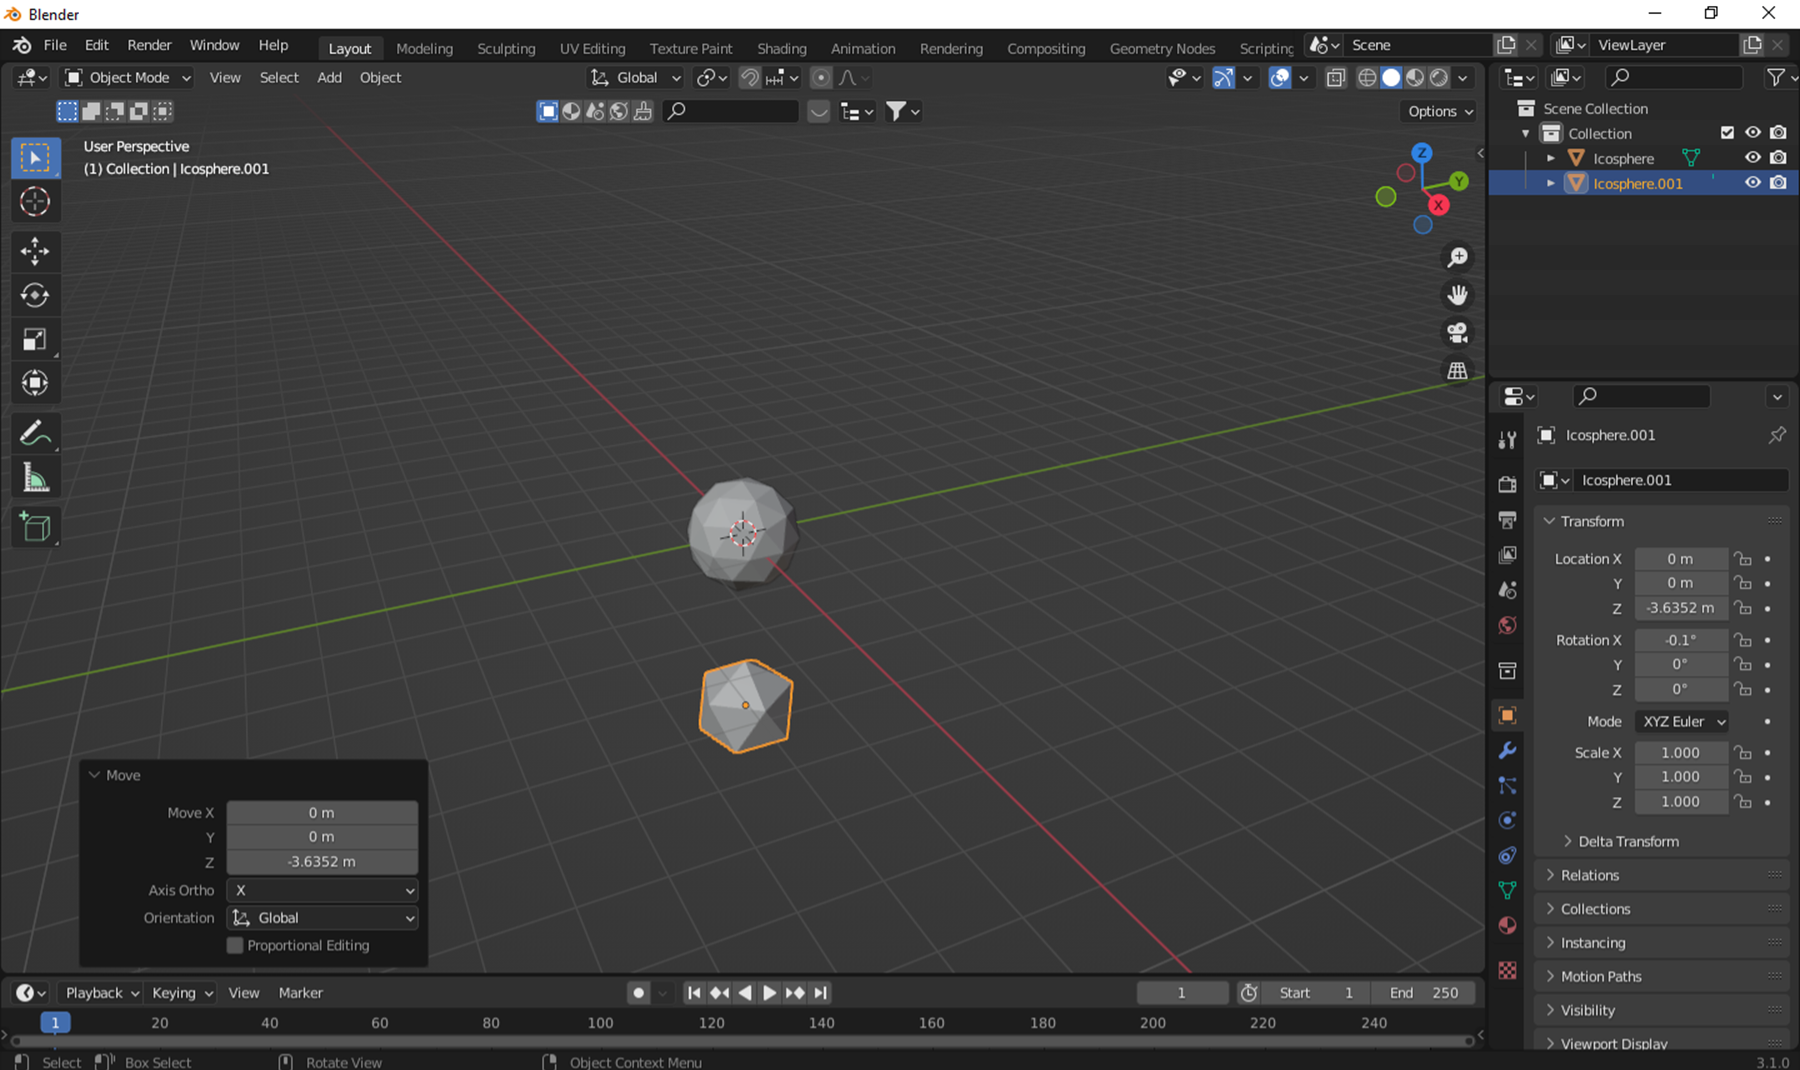Open the World properties globe tab
Image resolution: width=1800 pixels, height=1070 pixels.
point(1508,625)
